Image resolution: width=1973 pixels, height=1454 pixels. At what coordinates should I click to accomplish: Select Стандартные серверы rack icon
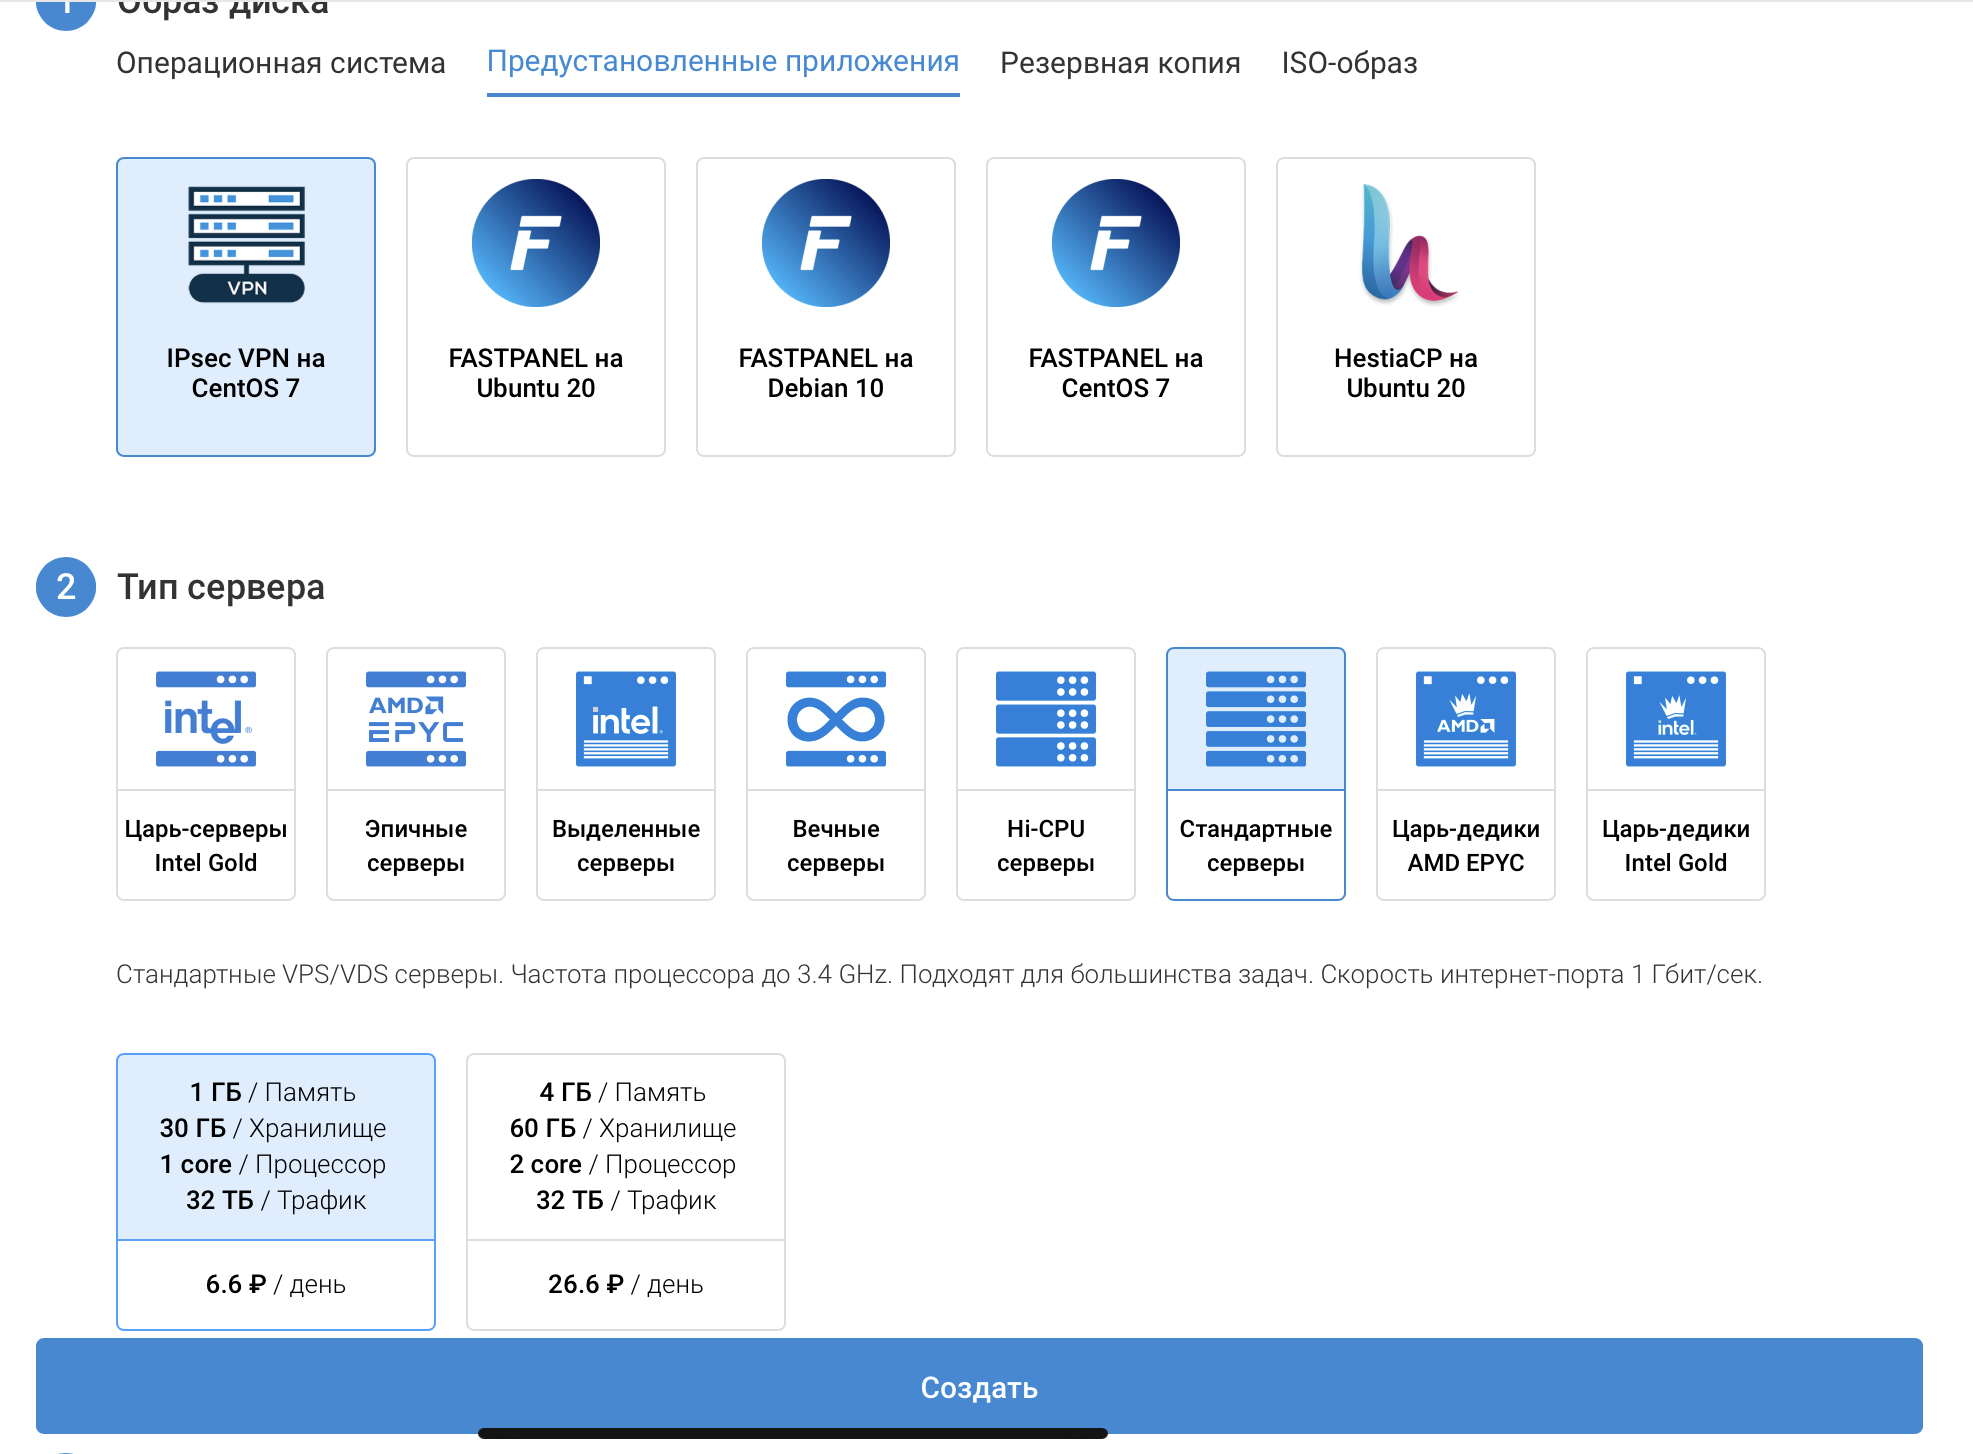click(x=1256, y=719)
